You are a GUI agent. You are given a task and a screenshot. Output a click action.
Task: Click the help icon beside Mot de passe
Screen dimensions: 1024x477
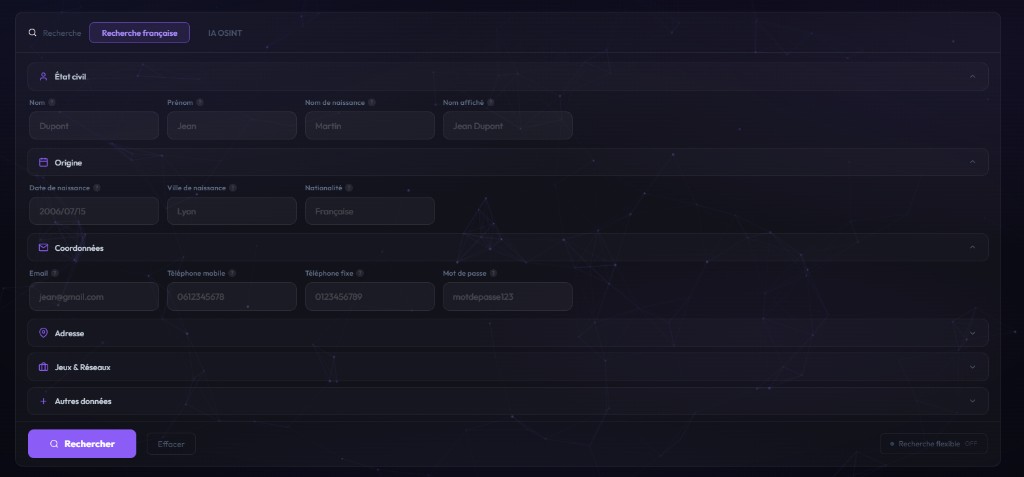493,273
